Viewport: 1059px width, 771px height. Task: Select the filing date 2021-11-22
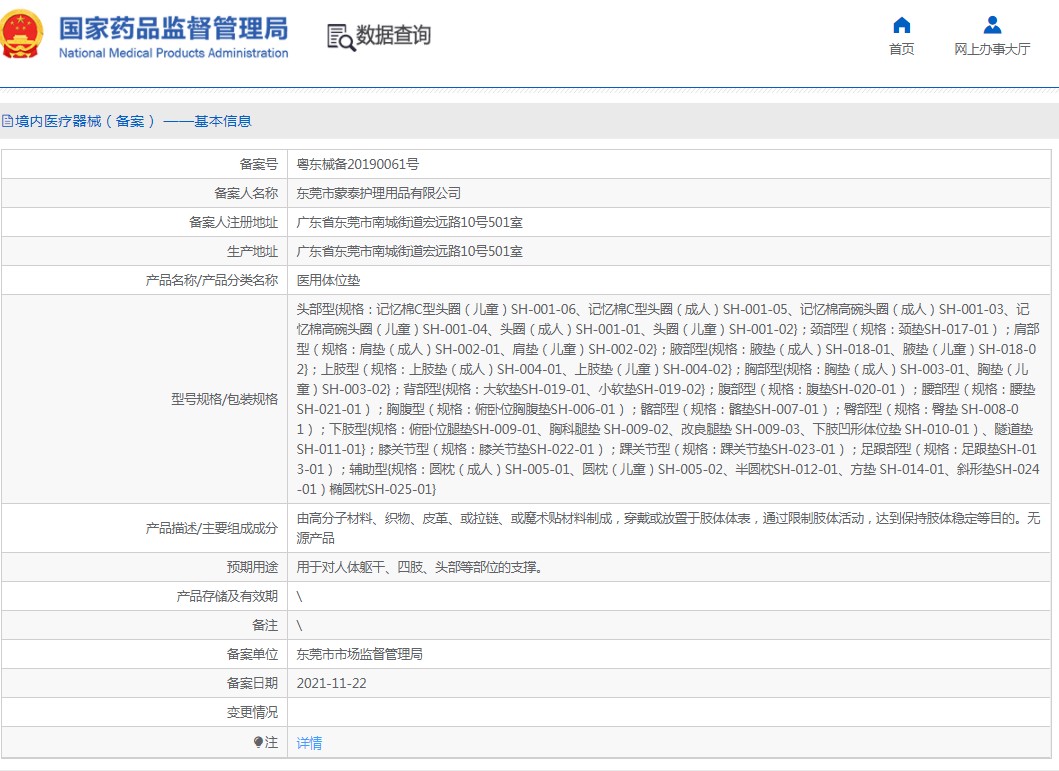tap(332, 683)
